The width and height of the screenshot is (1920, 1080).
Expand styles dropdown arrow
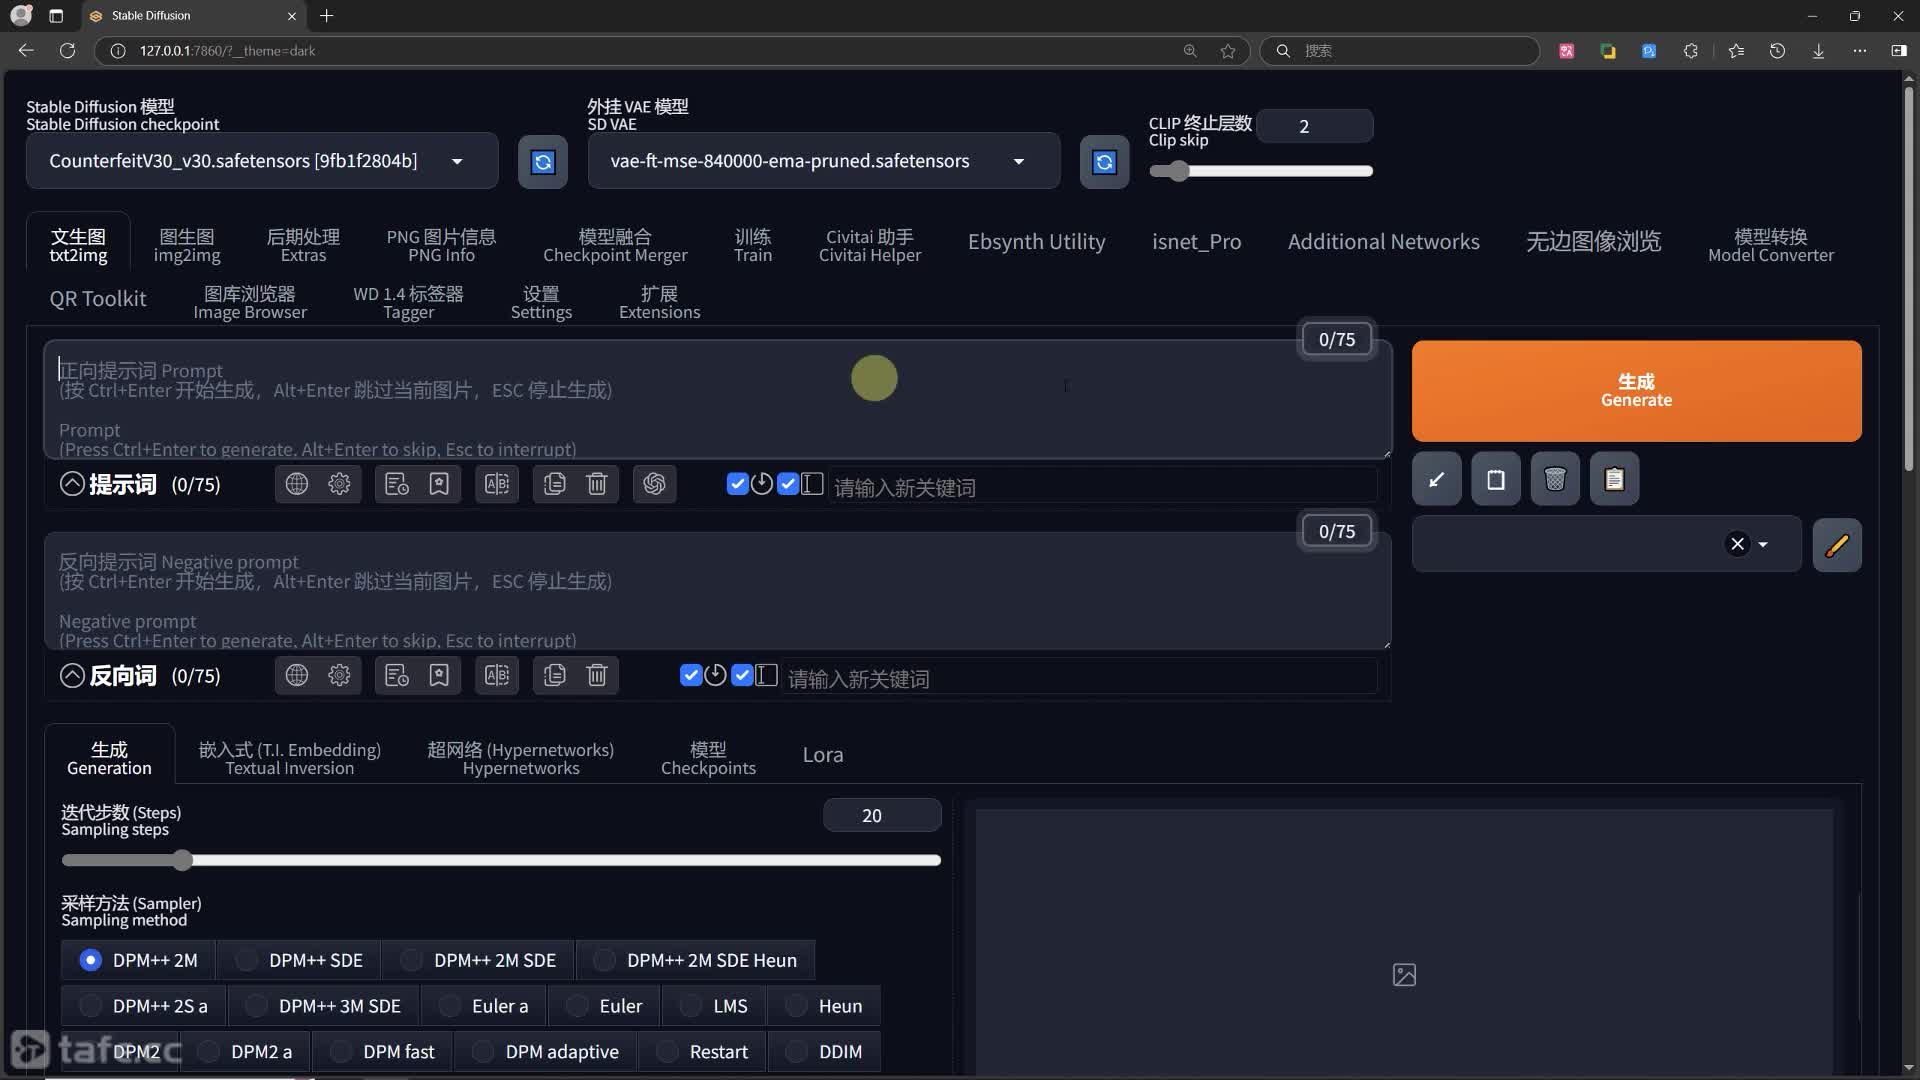1763,545
